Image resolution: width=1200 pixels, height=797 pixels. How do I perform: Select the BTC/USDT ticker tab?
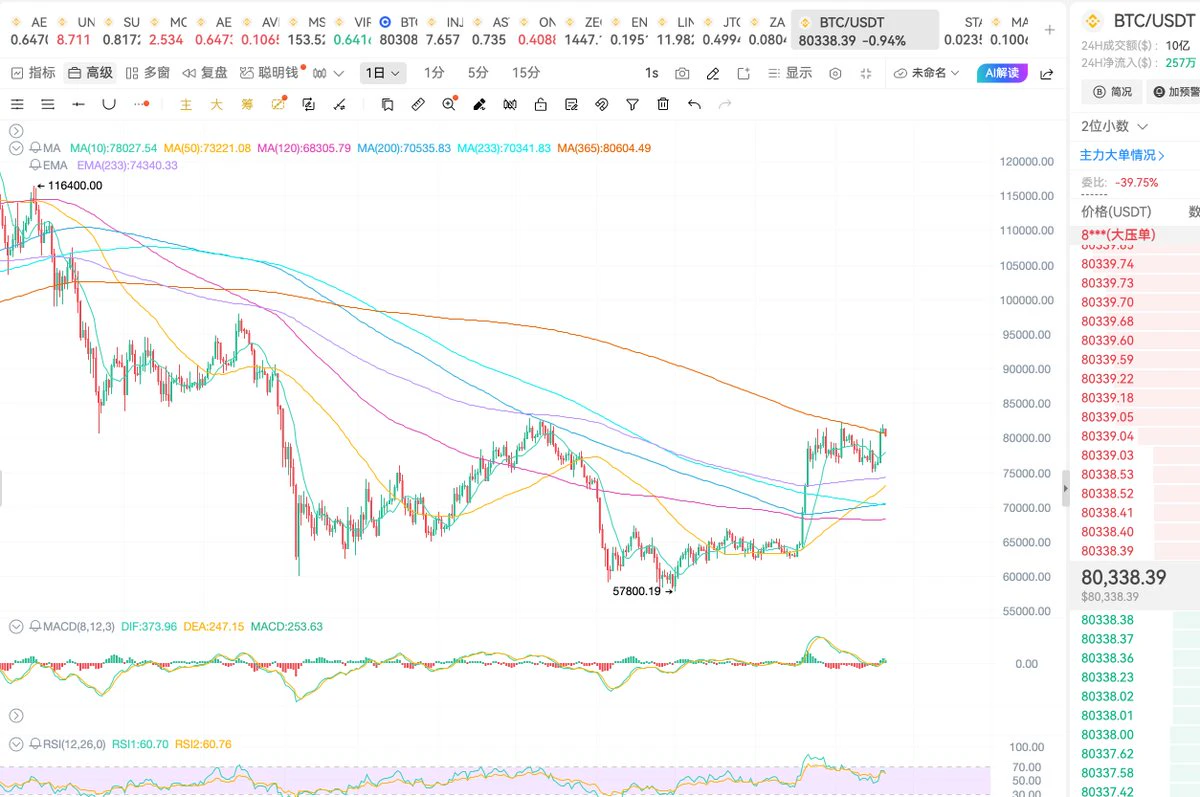pos(865,30)
